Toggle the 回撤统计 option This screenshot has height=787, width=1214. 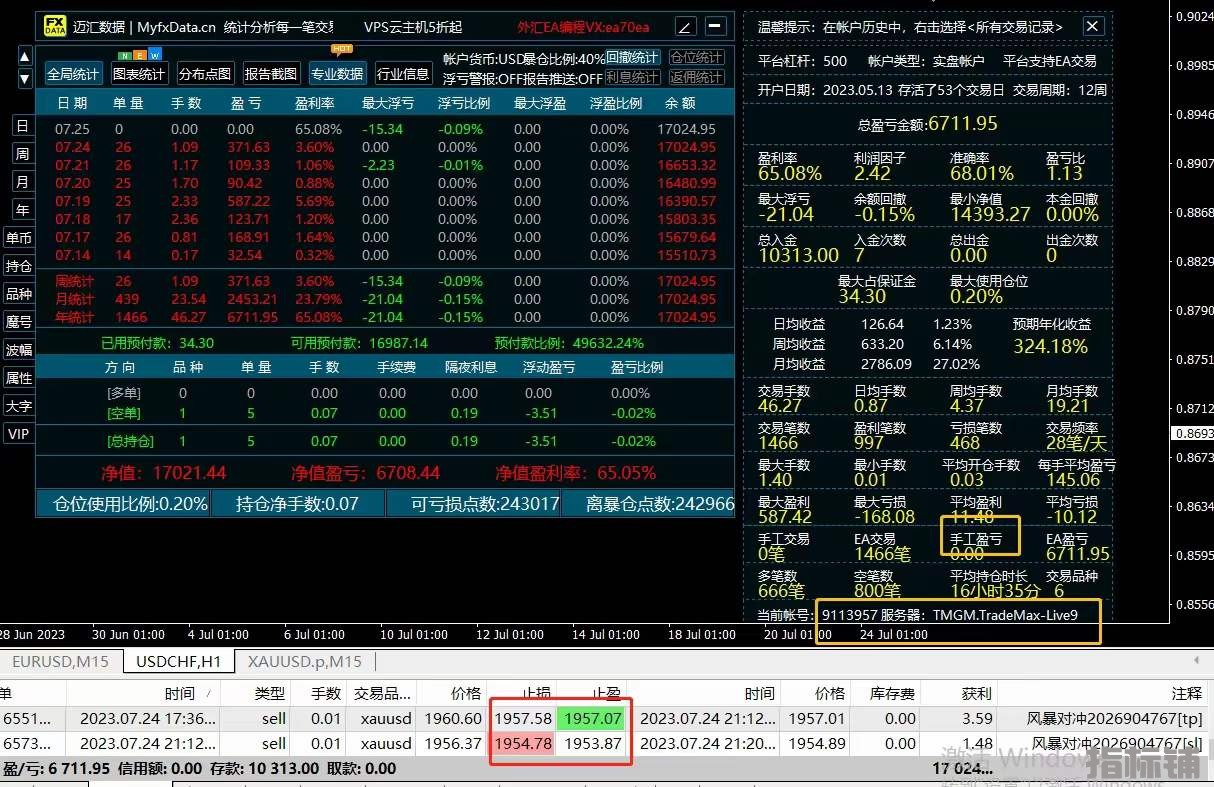632,57
